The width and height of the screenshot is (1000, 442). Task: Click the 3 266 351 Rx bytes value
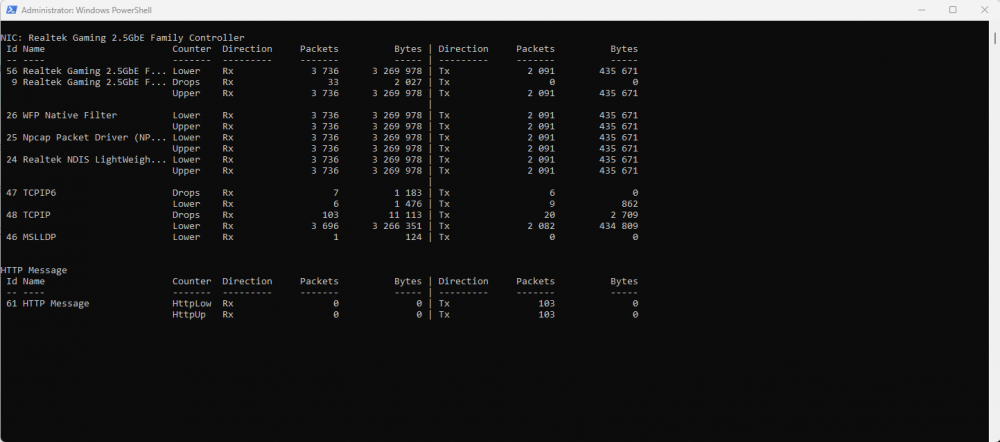coord(397,226)
